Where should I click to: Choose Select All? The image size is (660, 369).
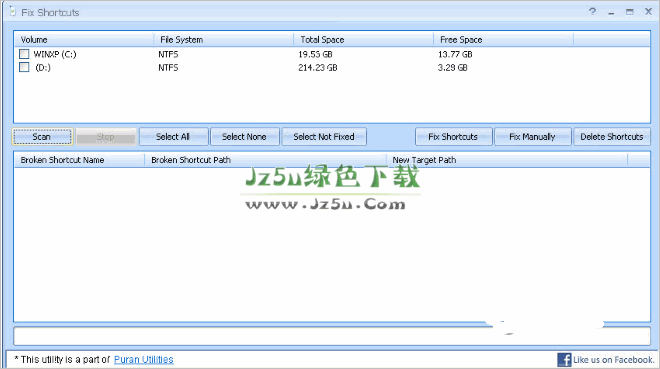pyautogui.click(x=173, y=137)
